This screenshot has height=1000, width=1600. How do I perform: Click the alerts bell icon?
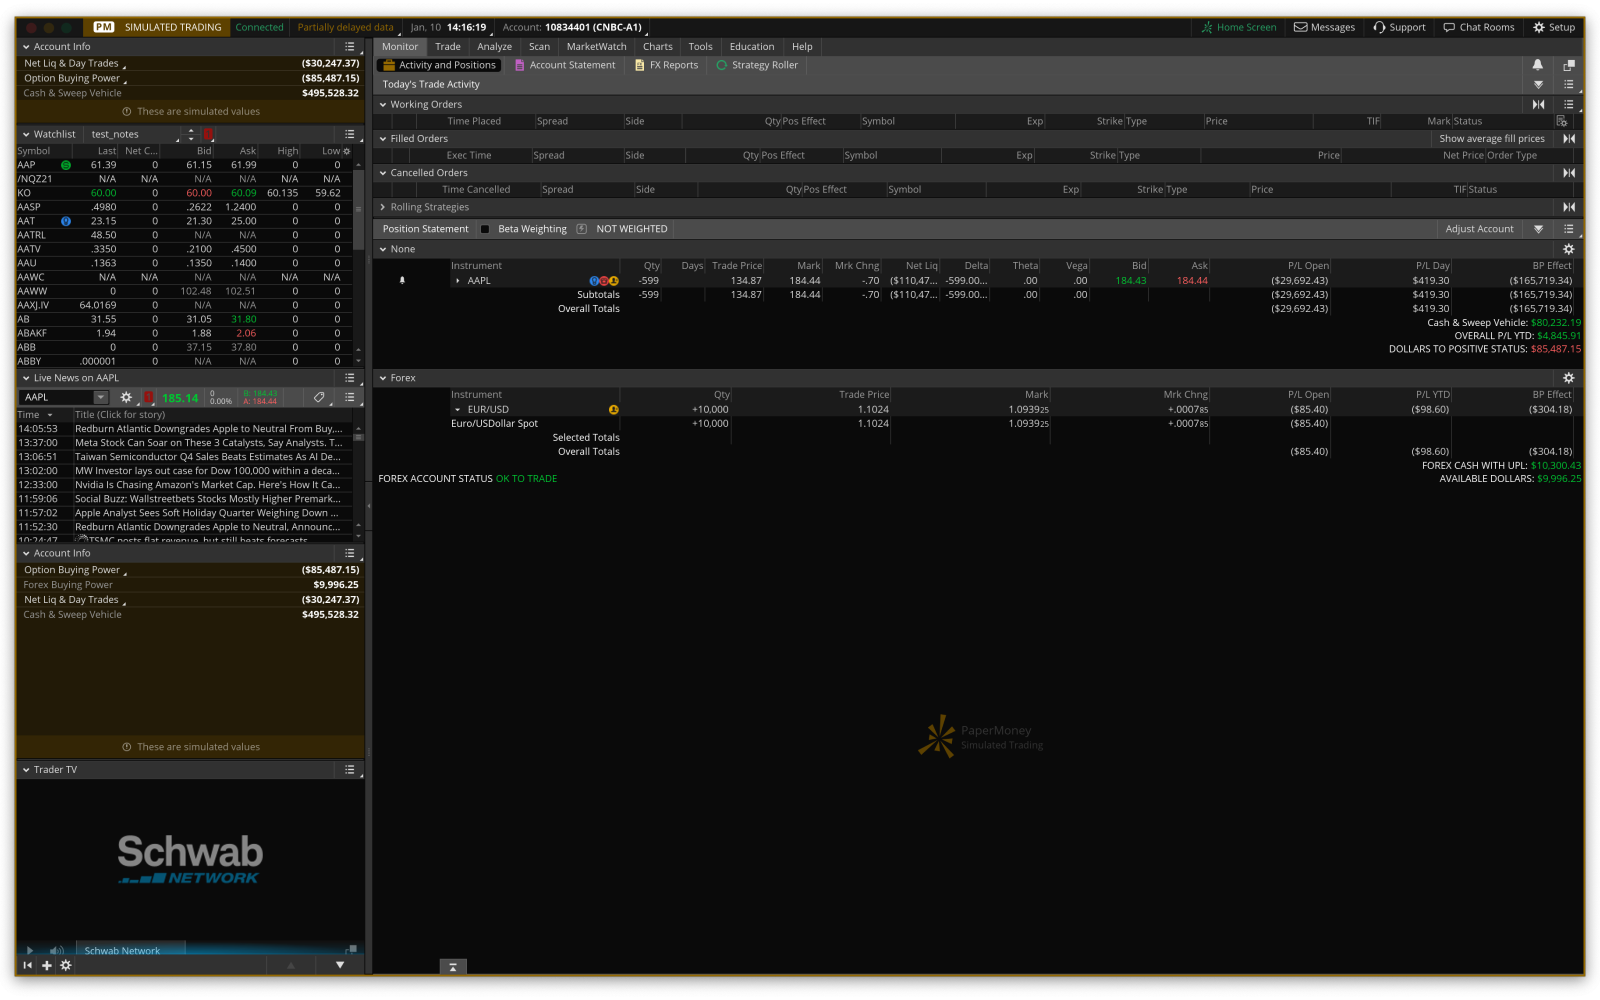click(x=1537, y=65)
